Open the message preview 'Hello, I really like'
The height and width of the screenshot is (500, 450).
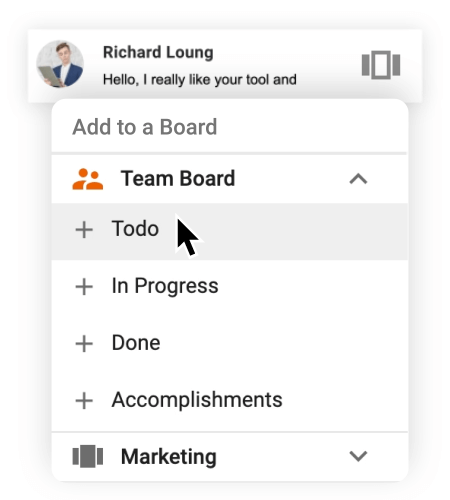[x=200, y=80]
